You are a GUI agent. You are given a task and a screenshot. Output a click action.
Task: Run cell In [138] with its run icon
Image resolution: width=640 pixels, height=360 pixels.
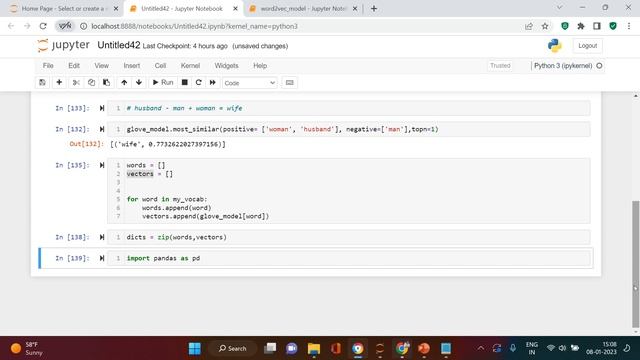point(102,237)
